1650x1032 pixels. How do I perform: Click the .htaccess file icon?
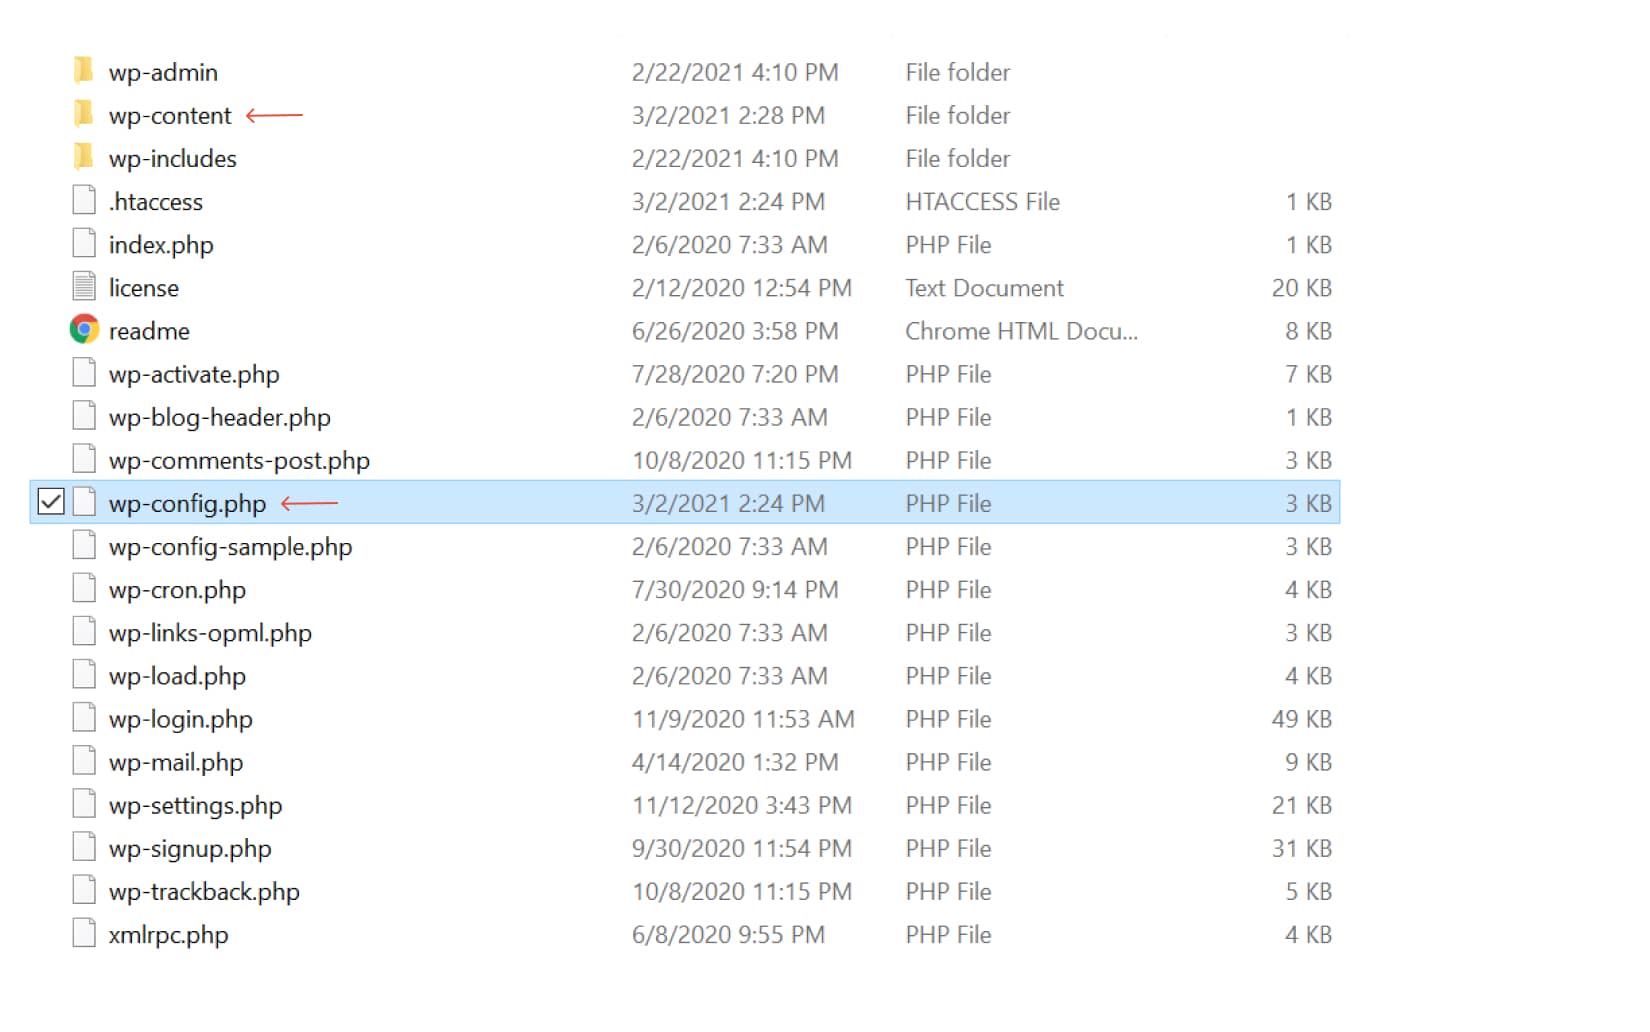pyautogui.click(x=84, y=200)
